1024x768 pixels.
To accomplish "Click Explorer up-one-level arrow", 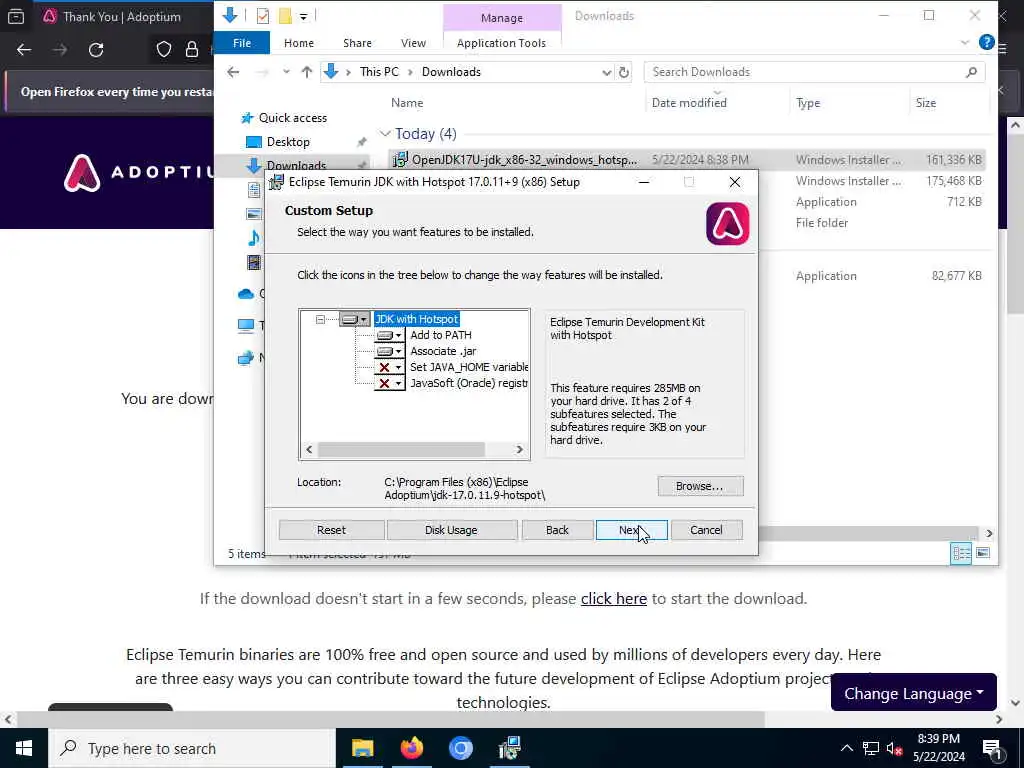I will (x=307, y=72).
